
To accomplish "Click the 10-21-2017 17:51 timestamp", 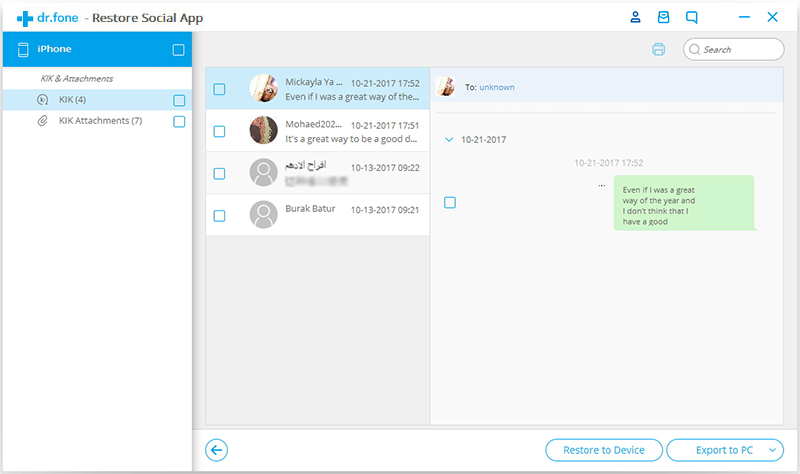I will [x=385, y=126].
